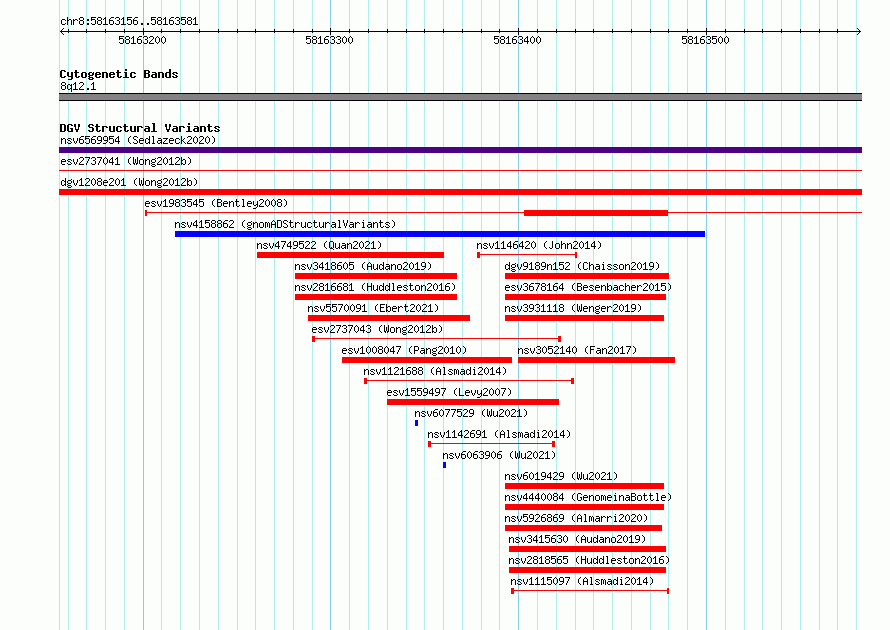This screenshot has width=890, height=630.
Task: Open the esv2737041 (Wong2012b) label
Action: pyautogui.click(x=126, y=161)
